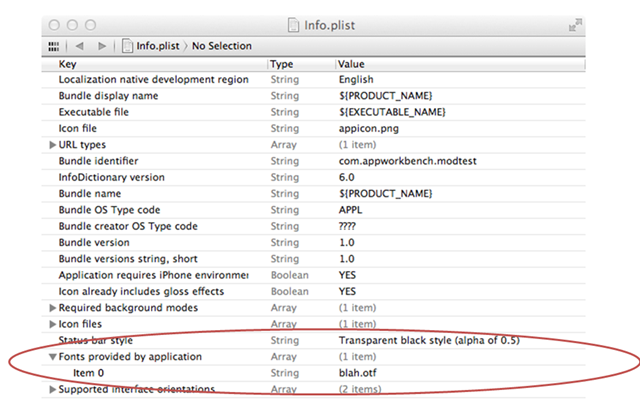This screenshot has width=640, height=409.
Task: Open the Info.plist breadcrumb menu
Action: 160,46
